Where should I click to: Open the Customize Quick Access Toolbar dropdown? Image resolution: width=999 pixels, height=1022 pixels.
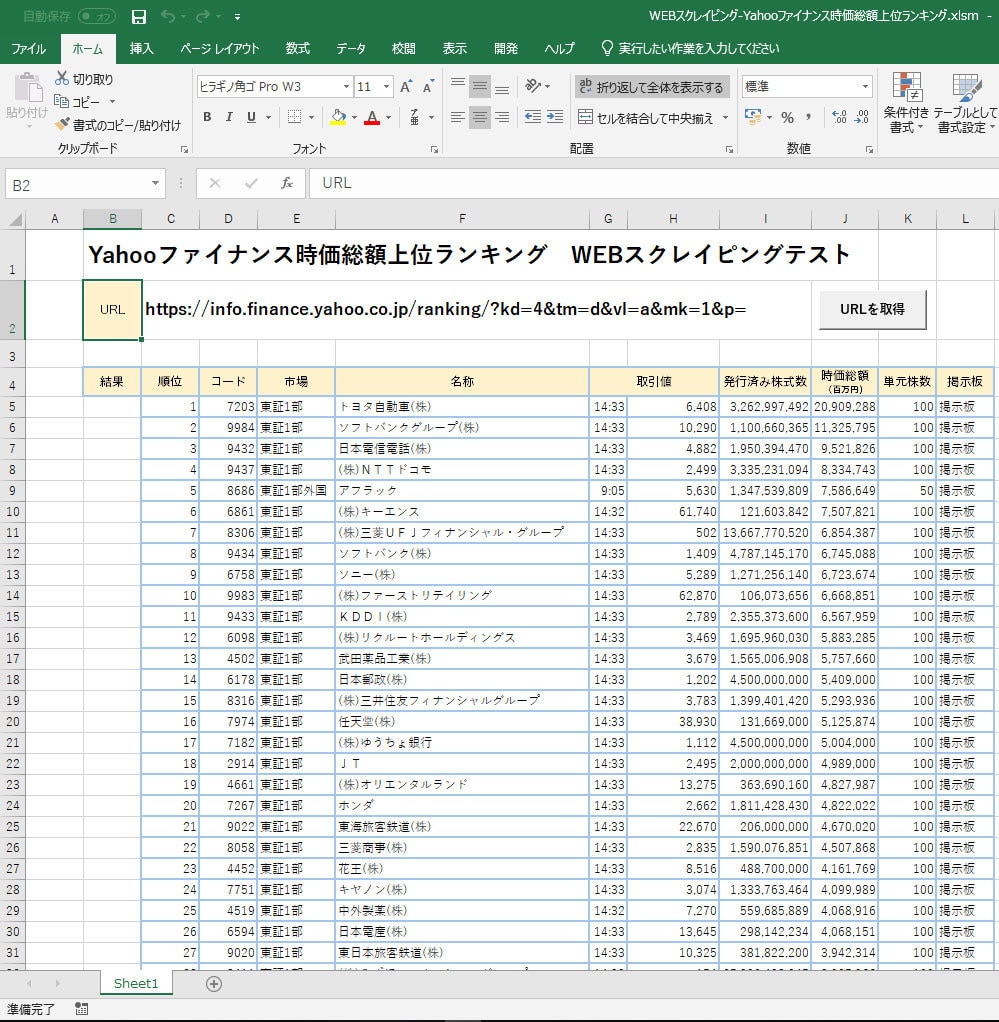237,17
